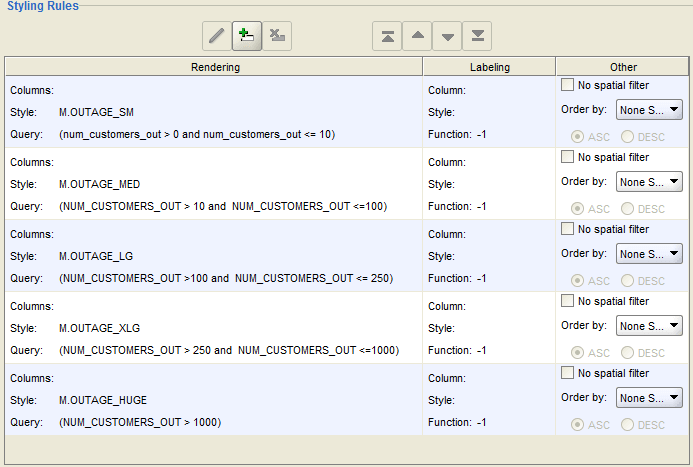Click Function: -1 in M.OUTAGE_HUGE row
The width and height of the screenshot is (693, 467).
[457, 422]
